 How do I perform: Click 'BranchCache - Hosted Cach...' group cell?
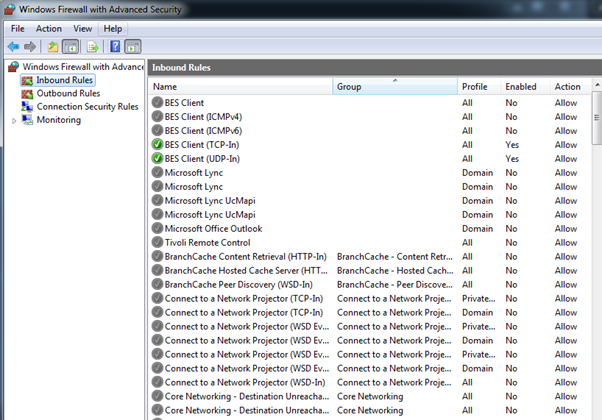(395, 270)
